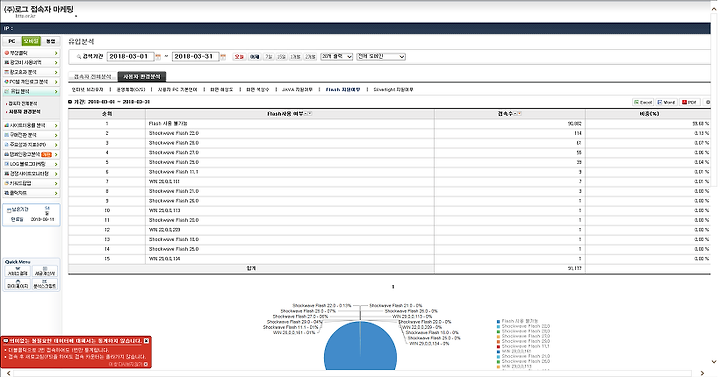720x377 pixels.
Task: Set the range with the 7일 button
Action: click(x=269, y=57)
